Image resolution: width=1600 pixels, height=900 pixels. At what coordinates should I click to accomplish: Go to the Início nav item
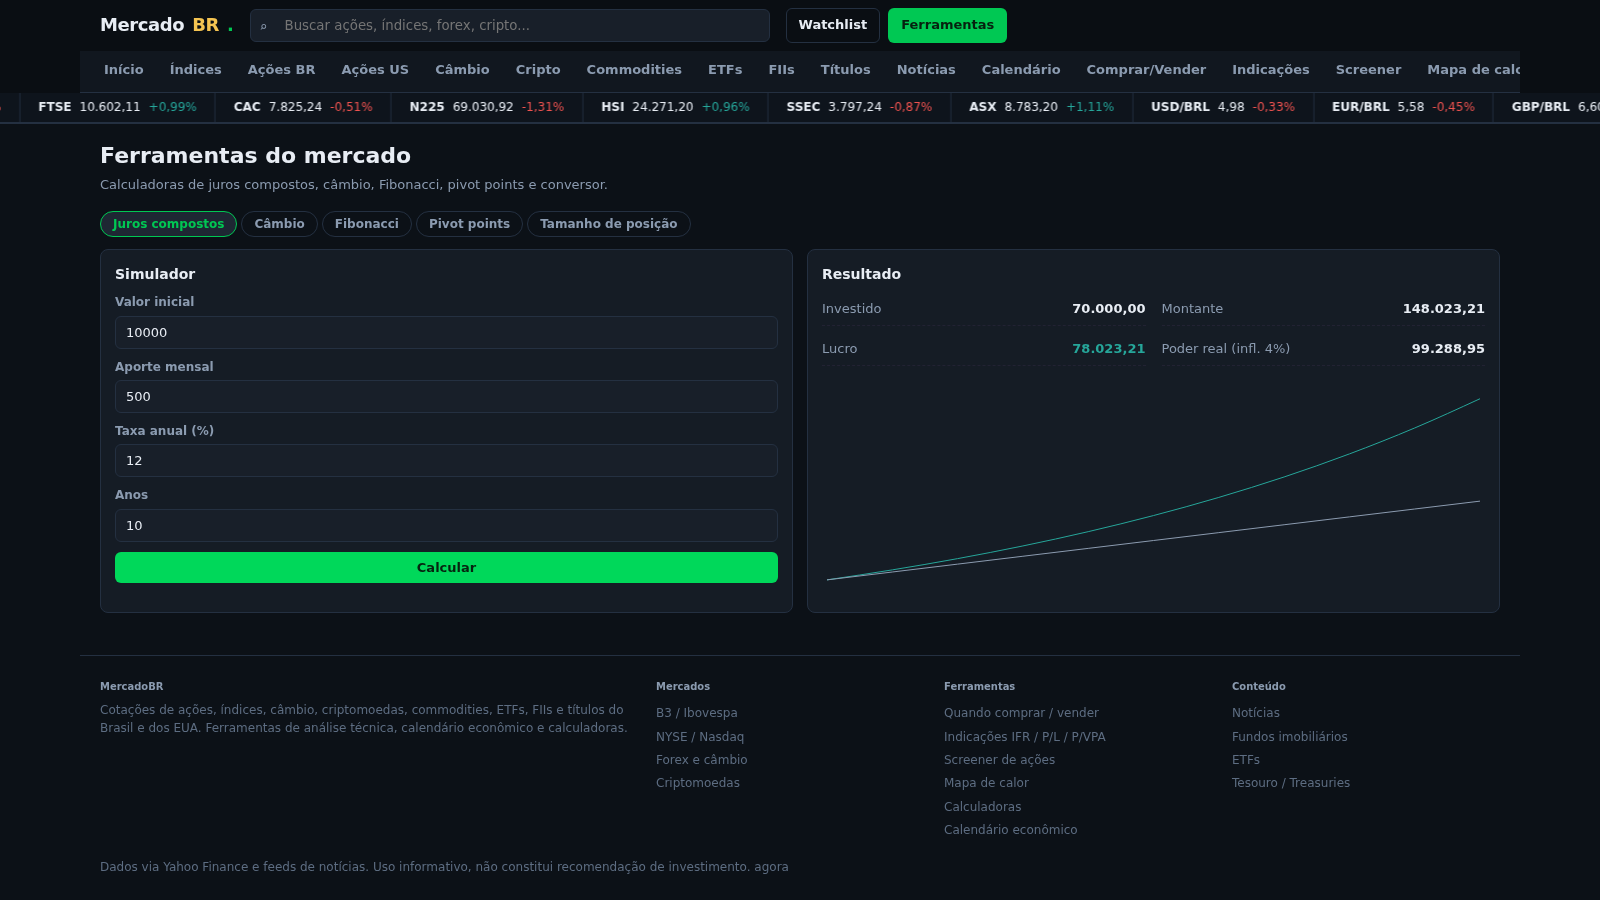(x=124, y=70)
